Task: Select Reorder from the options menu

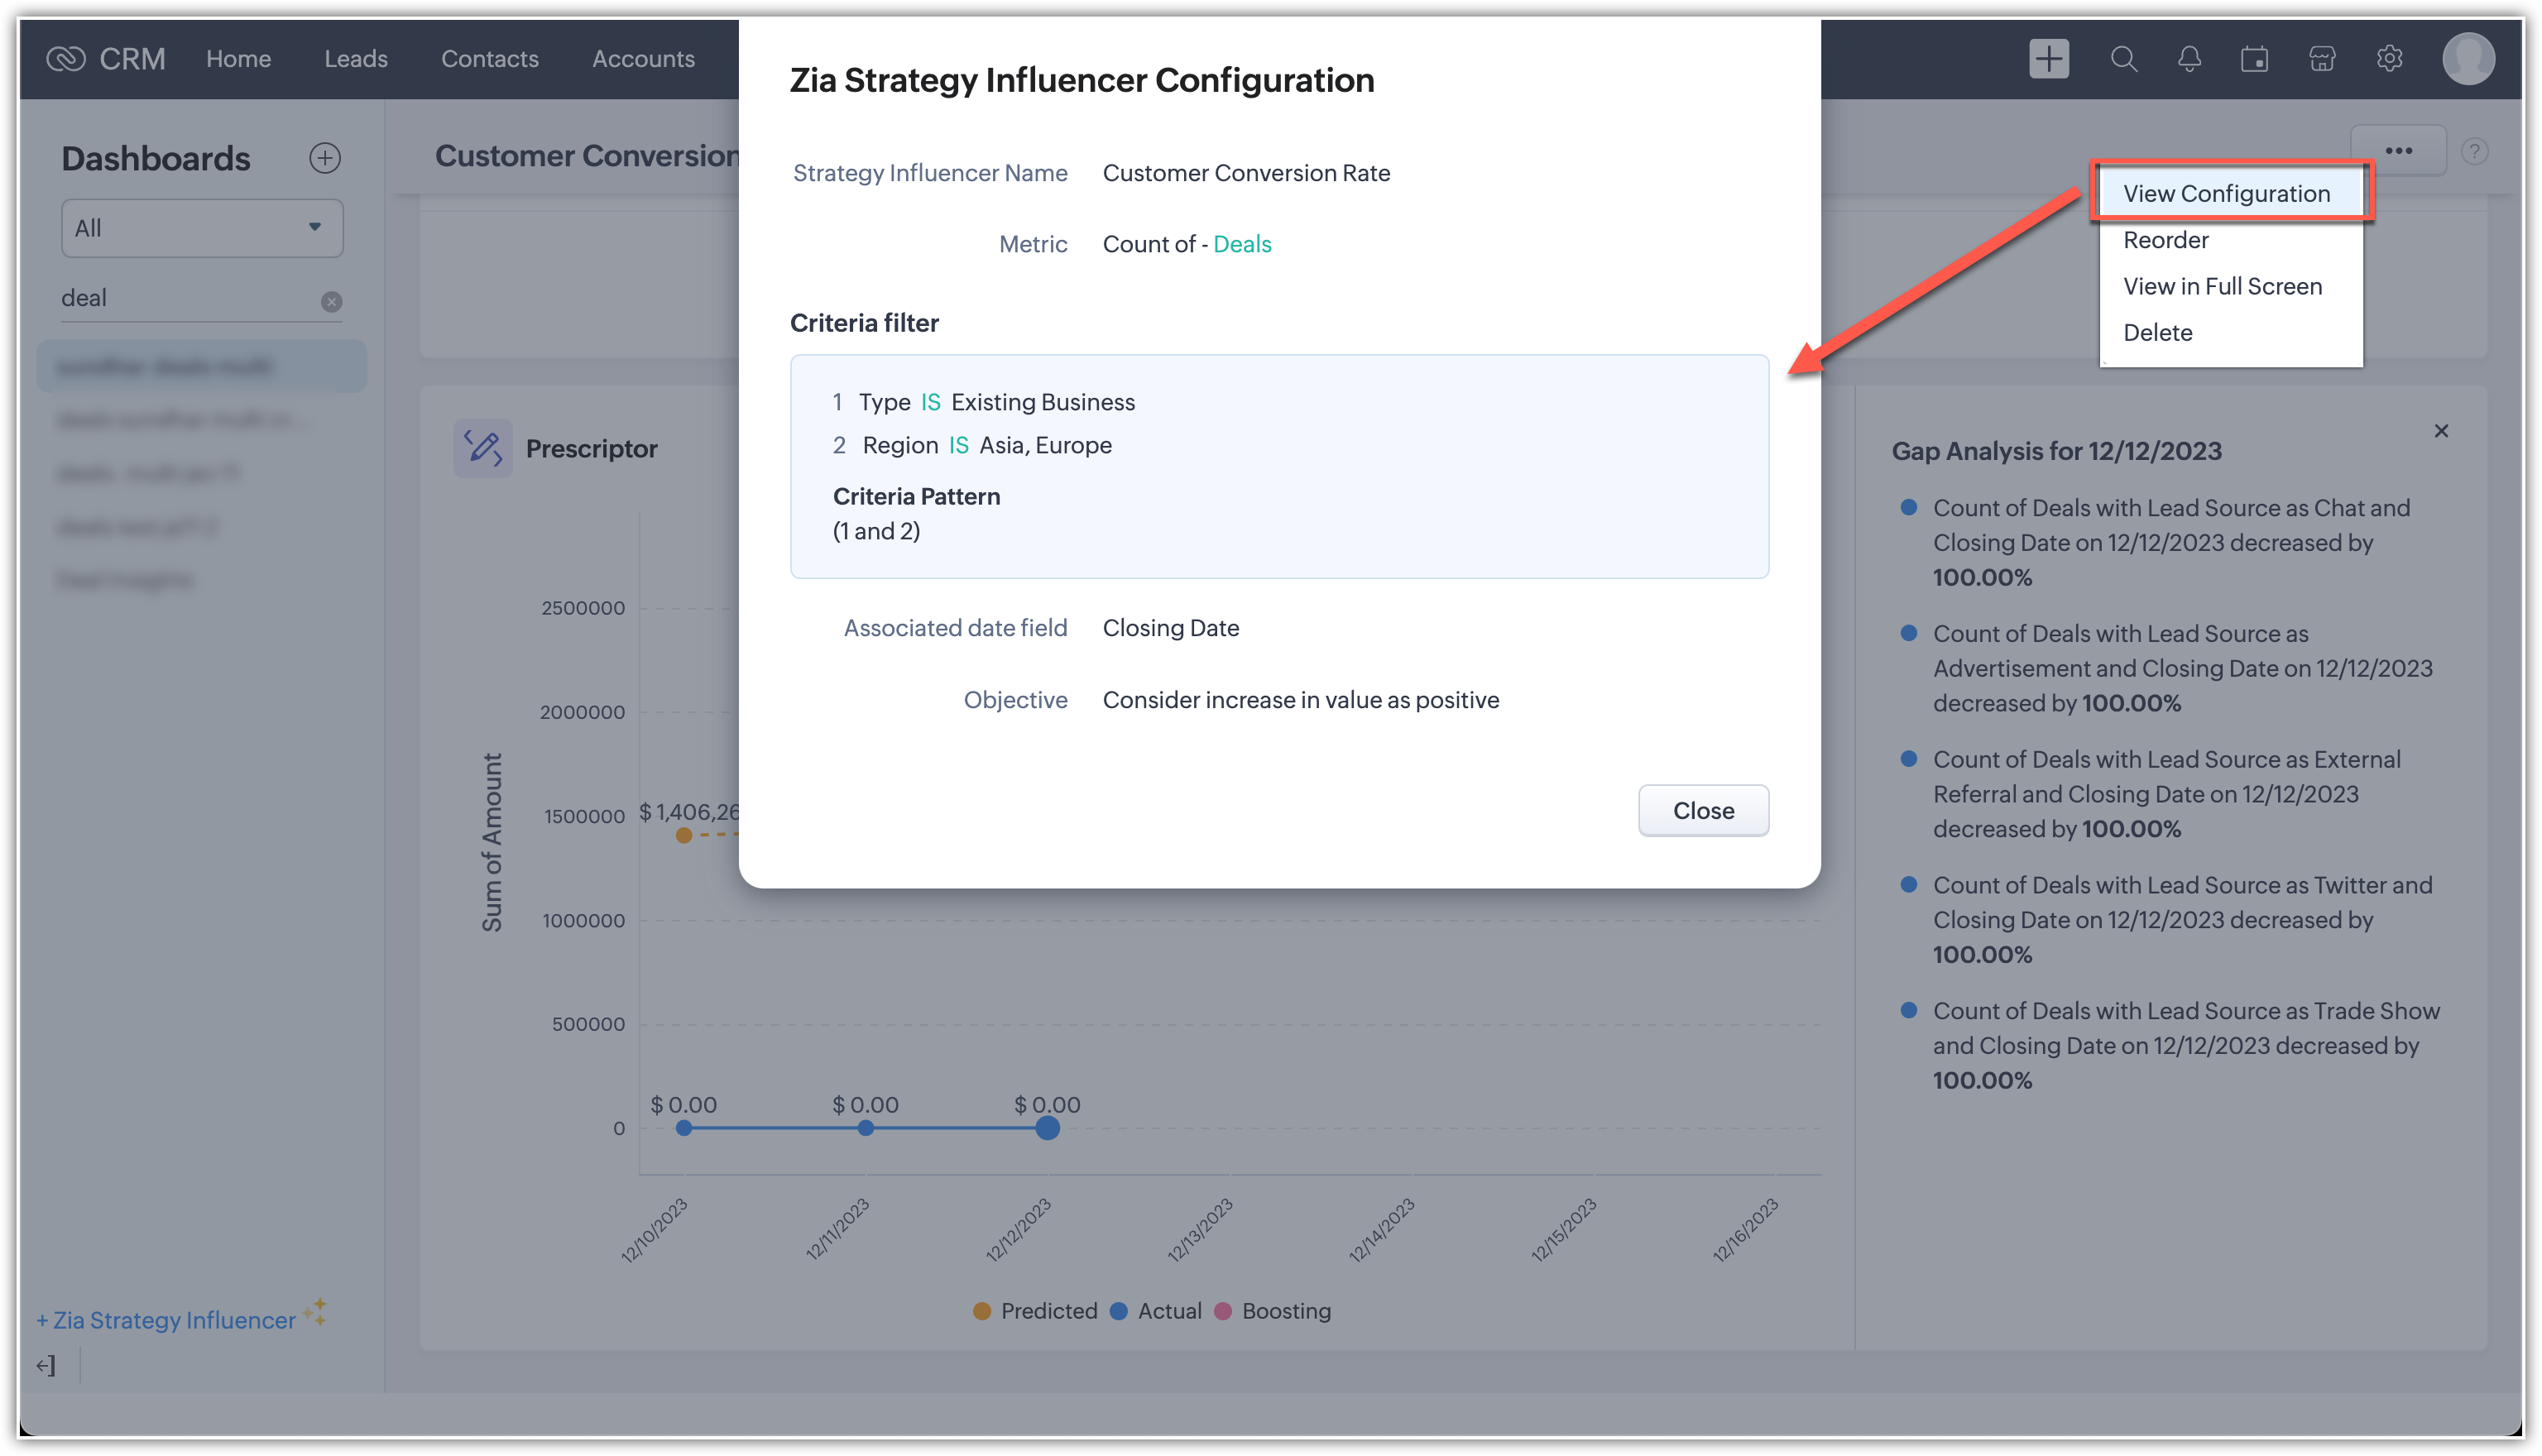Action: click(2165, 240)
